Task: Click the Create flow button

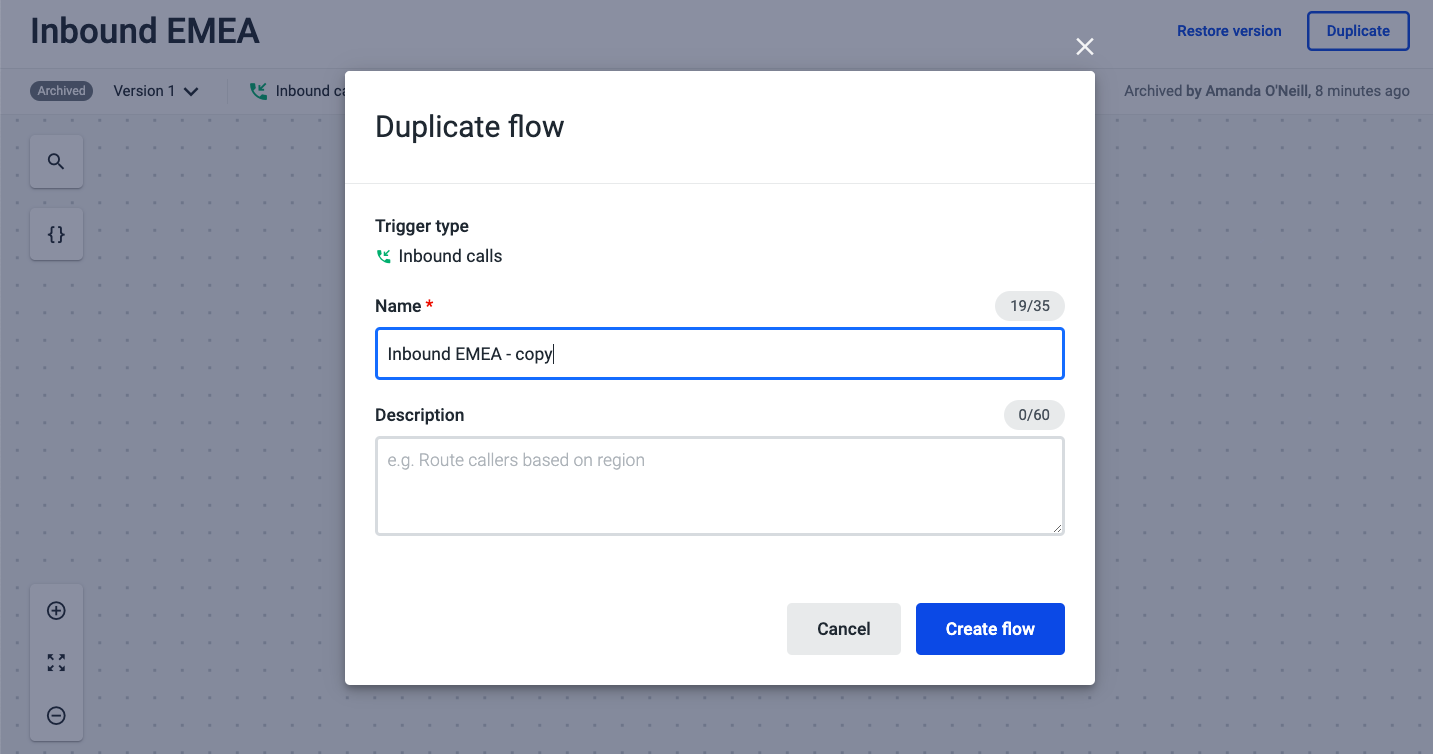Action: 990,629
